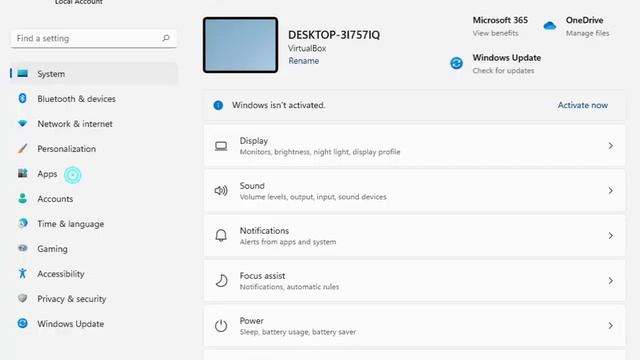
Task: Click the Display laptop icon
Action: [221, 146]
